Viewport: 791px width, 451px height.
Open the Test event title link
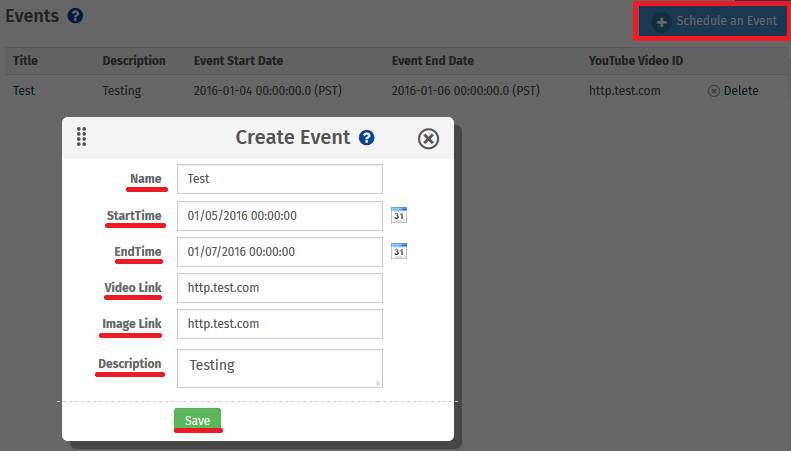tap(24, 91)
